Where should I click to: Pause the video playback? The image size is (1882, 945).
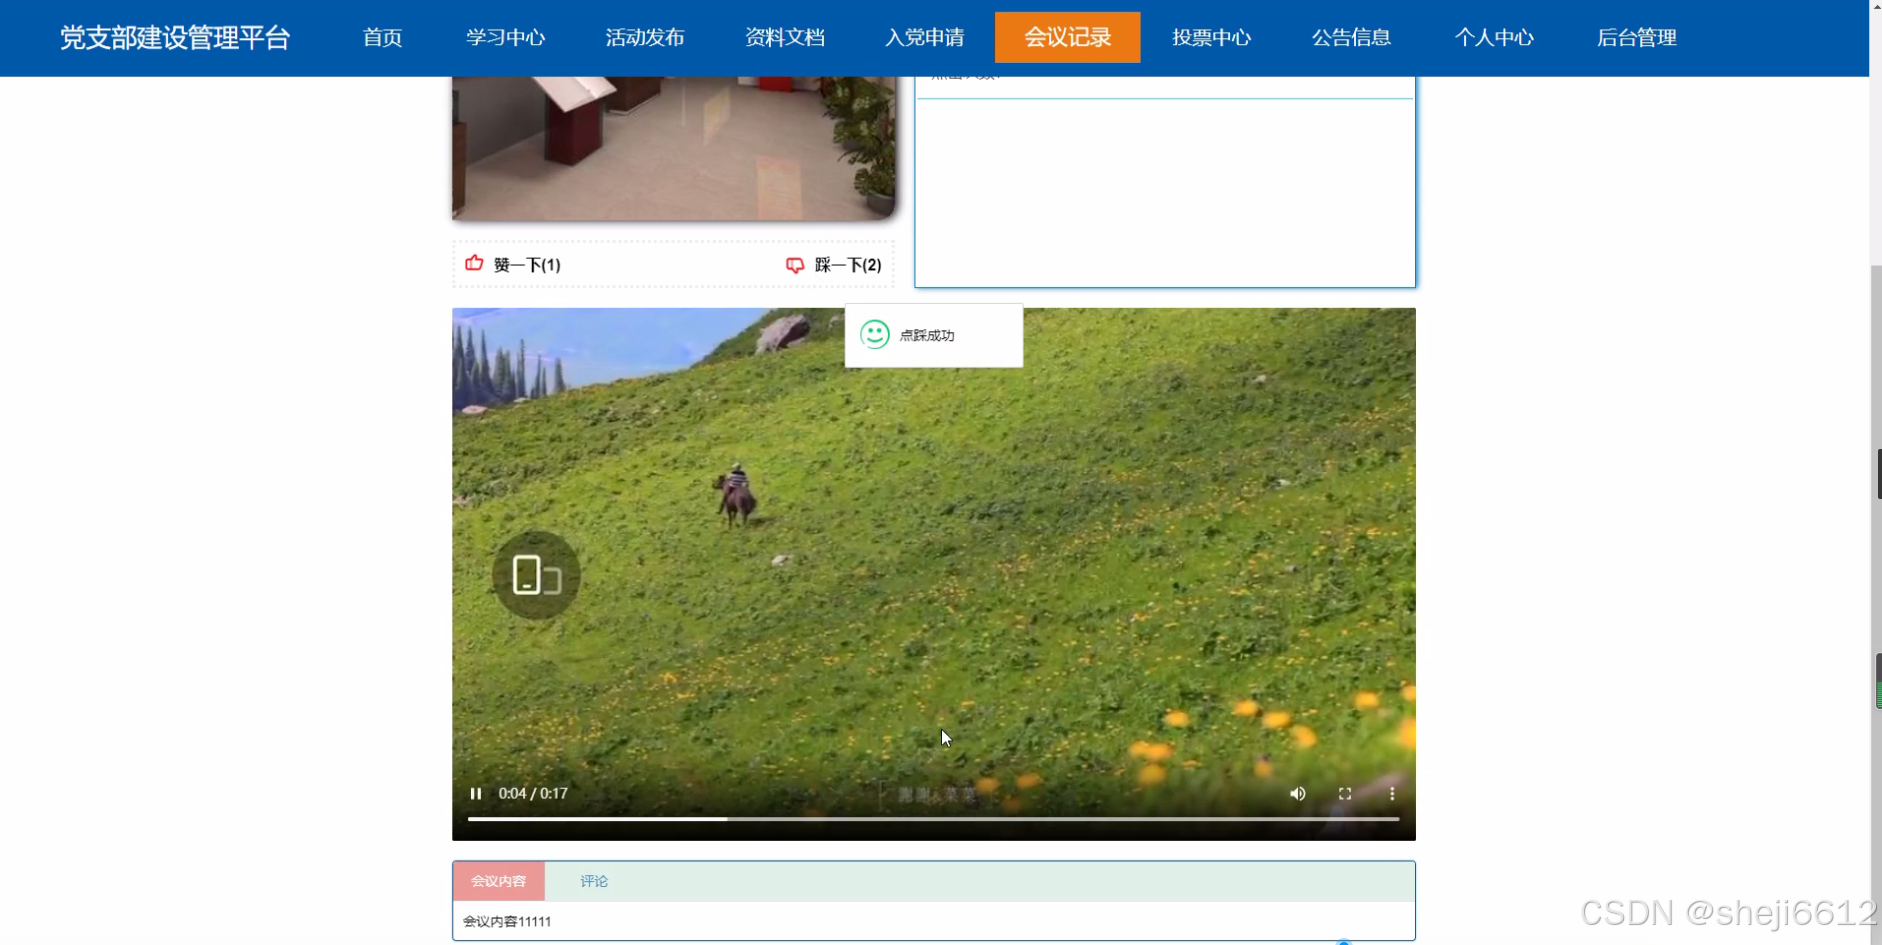pyautogui.click(x=476, y=793)
